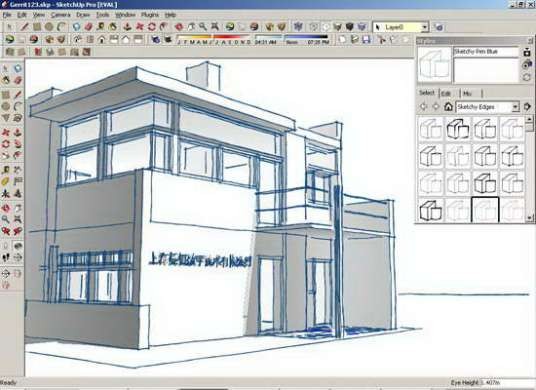Switch to the Mix tab in Styles
536x390 pixels.
pyautogui.click(x=468, y=93)
